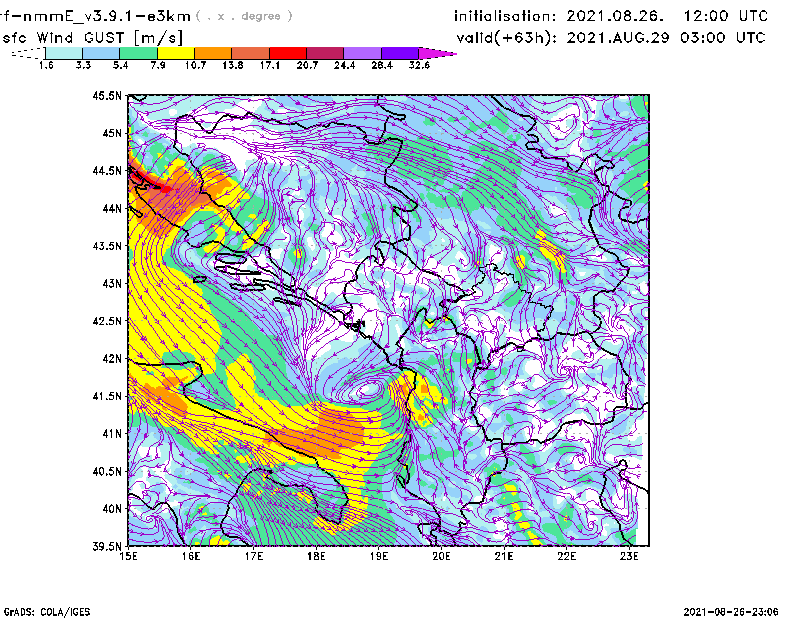800x618 pixels.
Task: Click the 16E longitude label
Action: tap(191, 556)
